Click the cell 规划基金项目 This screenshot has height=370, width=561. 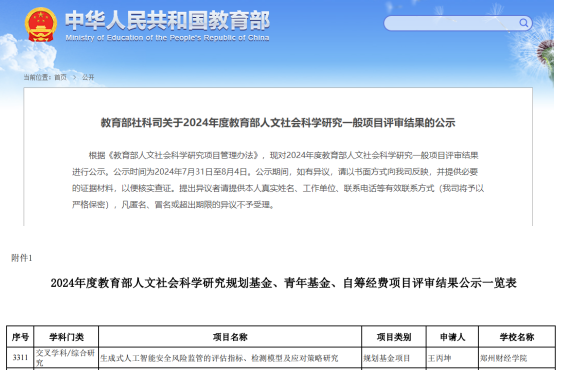point(394,358)
